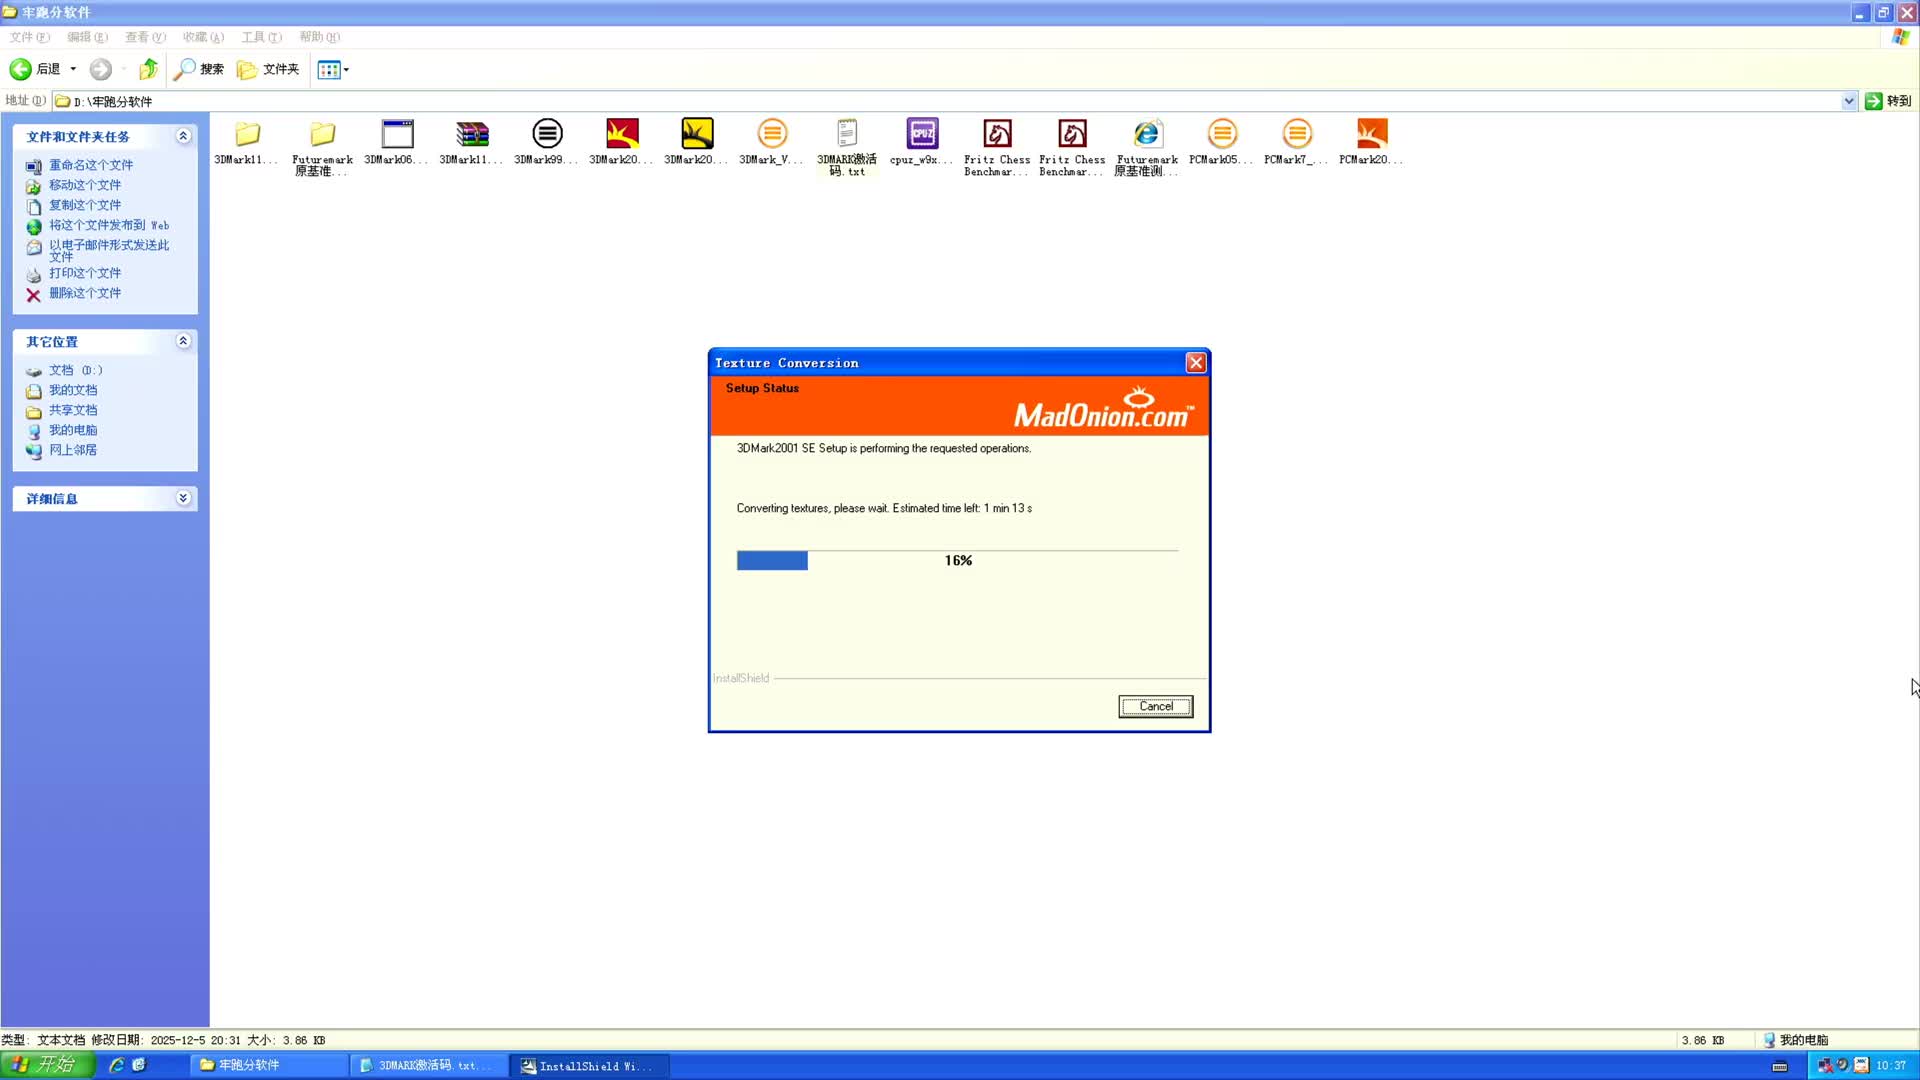
Task: Click the green Go (转到) button
Action: (x=1888, y=101)
